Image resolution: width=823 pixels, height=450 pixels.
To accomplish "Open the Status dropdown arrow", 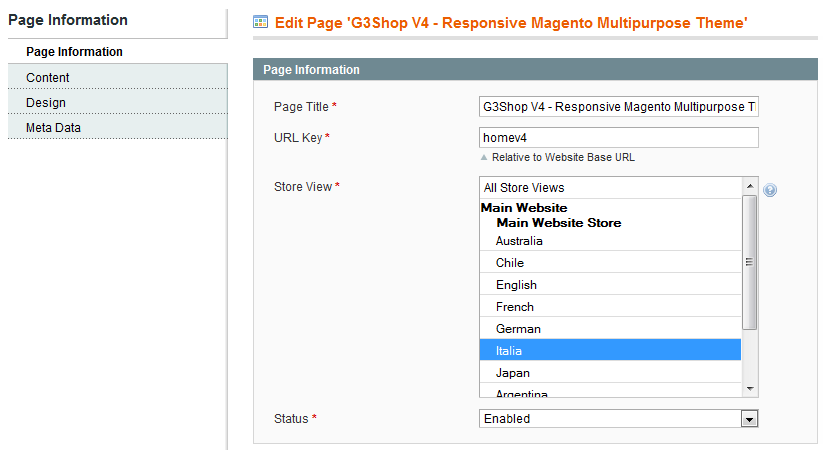I will coord(749,419).
